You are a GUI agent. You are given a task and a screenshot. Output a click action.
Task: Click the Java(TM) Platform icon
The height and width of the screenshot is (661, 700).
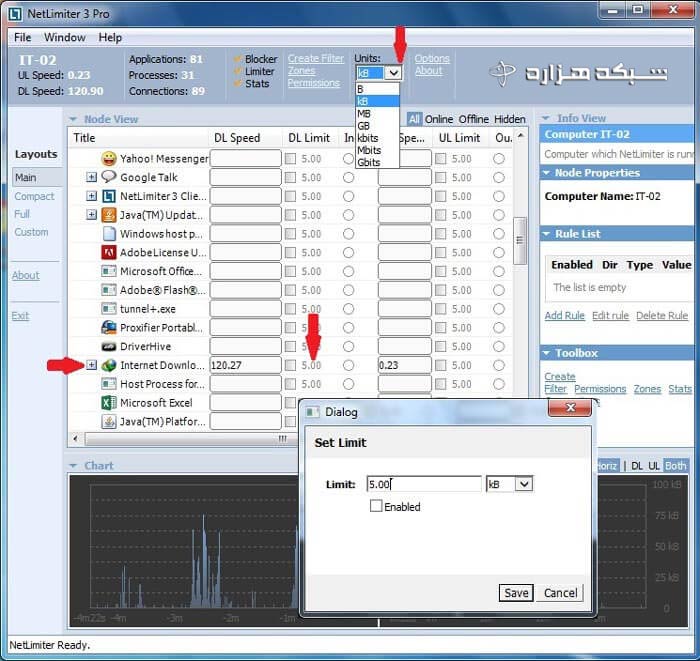tap(108, 421)
